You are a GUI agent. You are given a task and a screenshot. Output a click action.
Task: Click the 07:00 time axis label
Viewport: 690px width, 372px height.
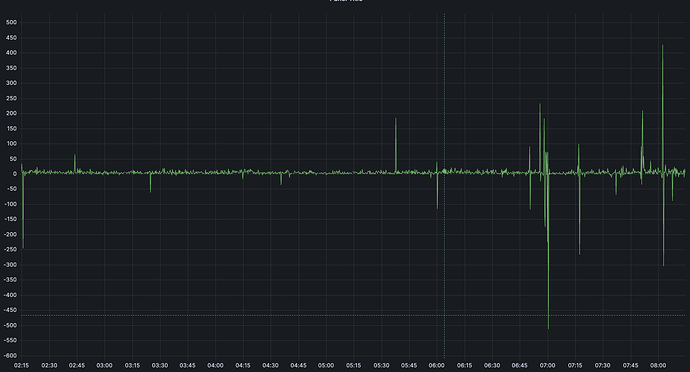pos(547,365)
